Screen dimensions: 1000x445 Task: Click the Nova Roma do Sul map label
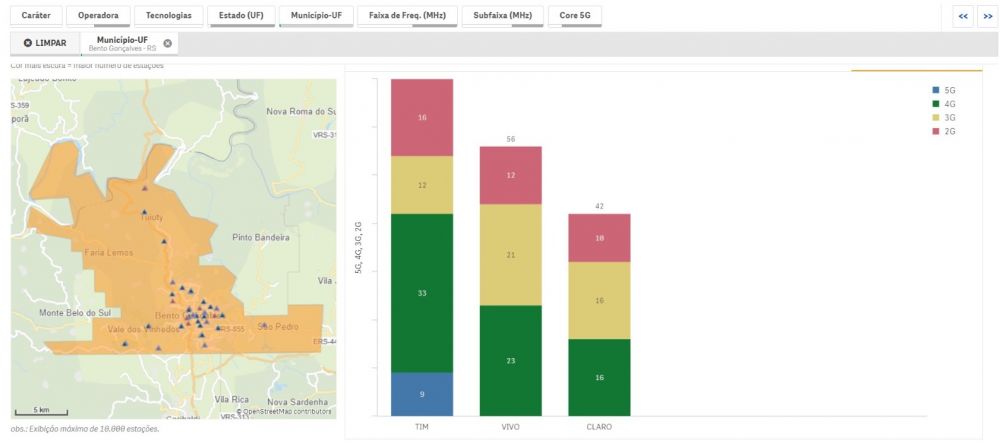[301, 111]
